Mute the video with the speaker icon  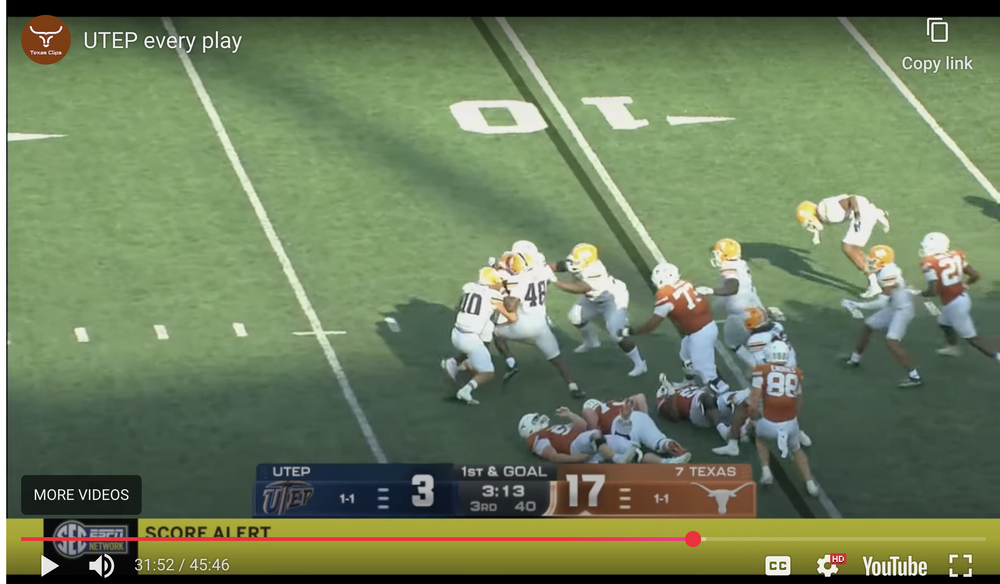[x=101, y=566]
